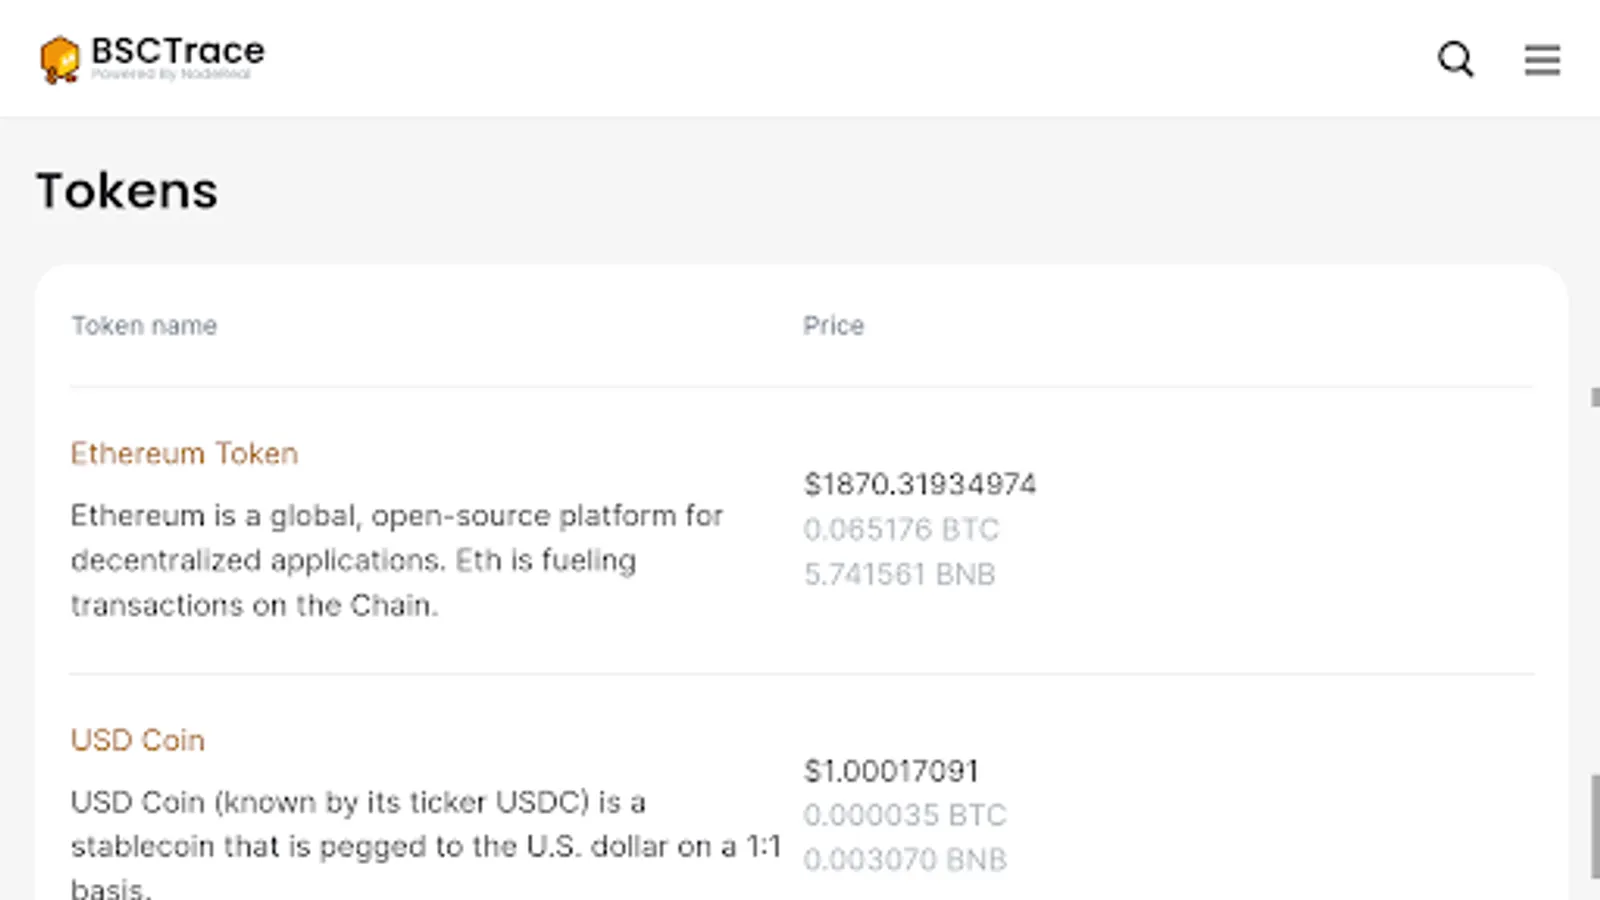
Task: Open the USD Coin link
Action: coord(138,741)
